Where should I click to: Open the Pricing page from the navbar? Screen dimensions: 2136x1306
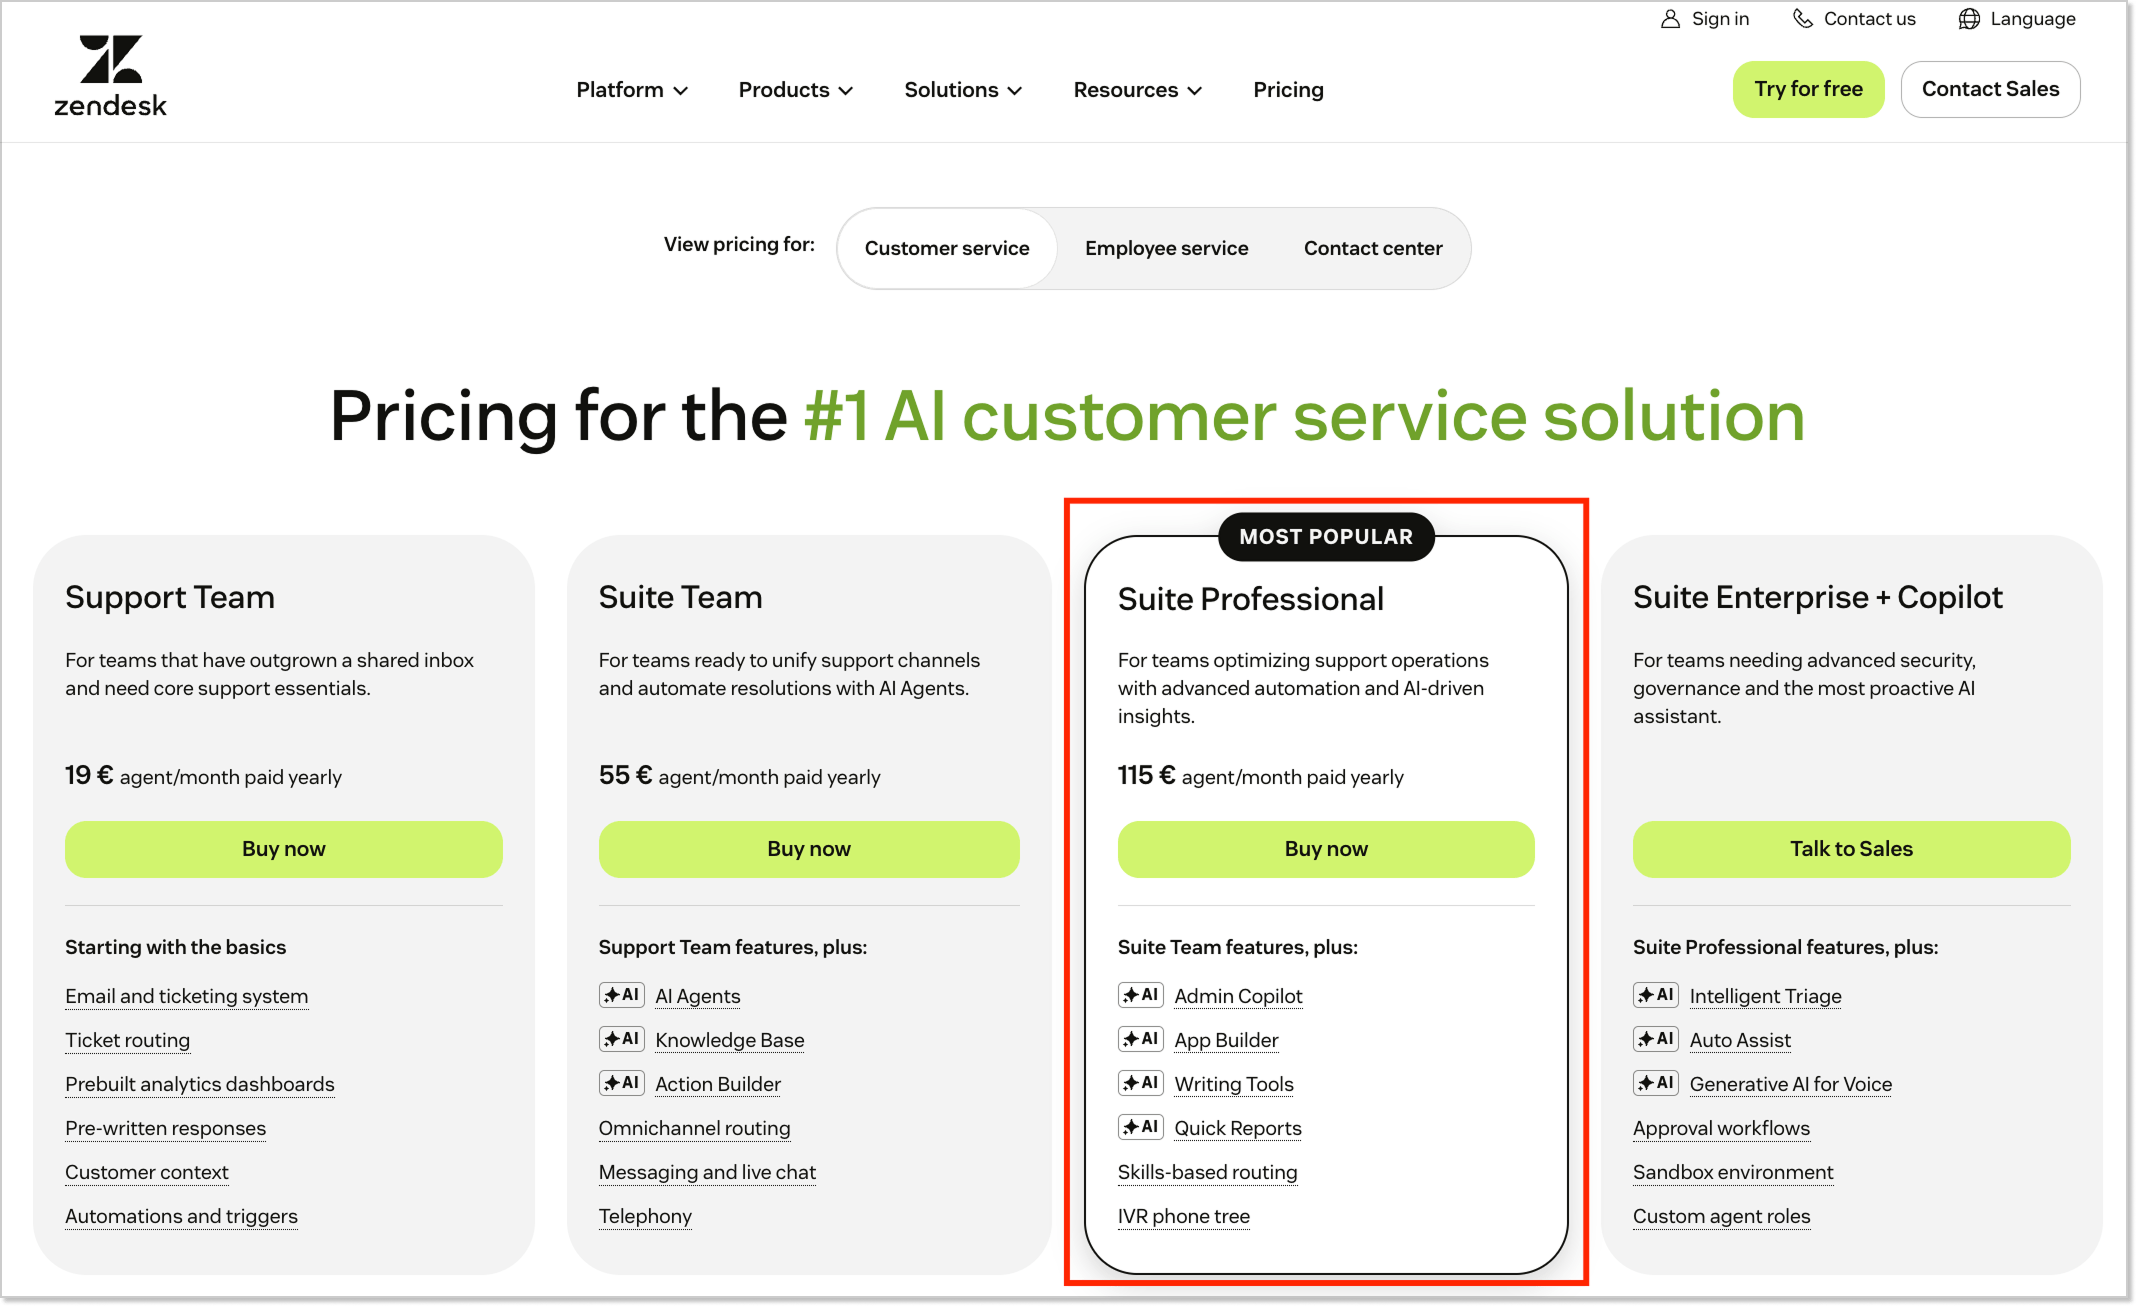coord(1288,90)
